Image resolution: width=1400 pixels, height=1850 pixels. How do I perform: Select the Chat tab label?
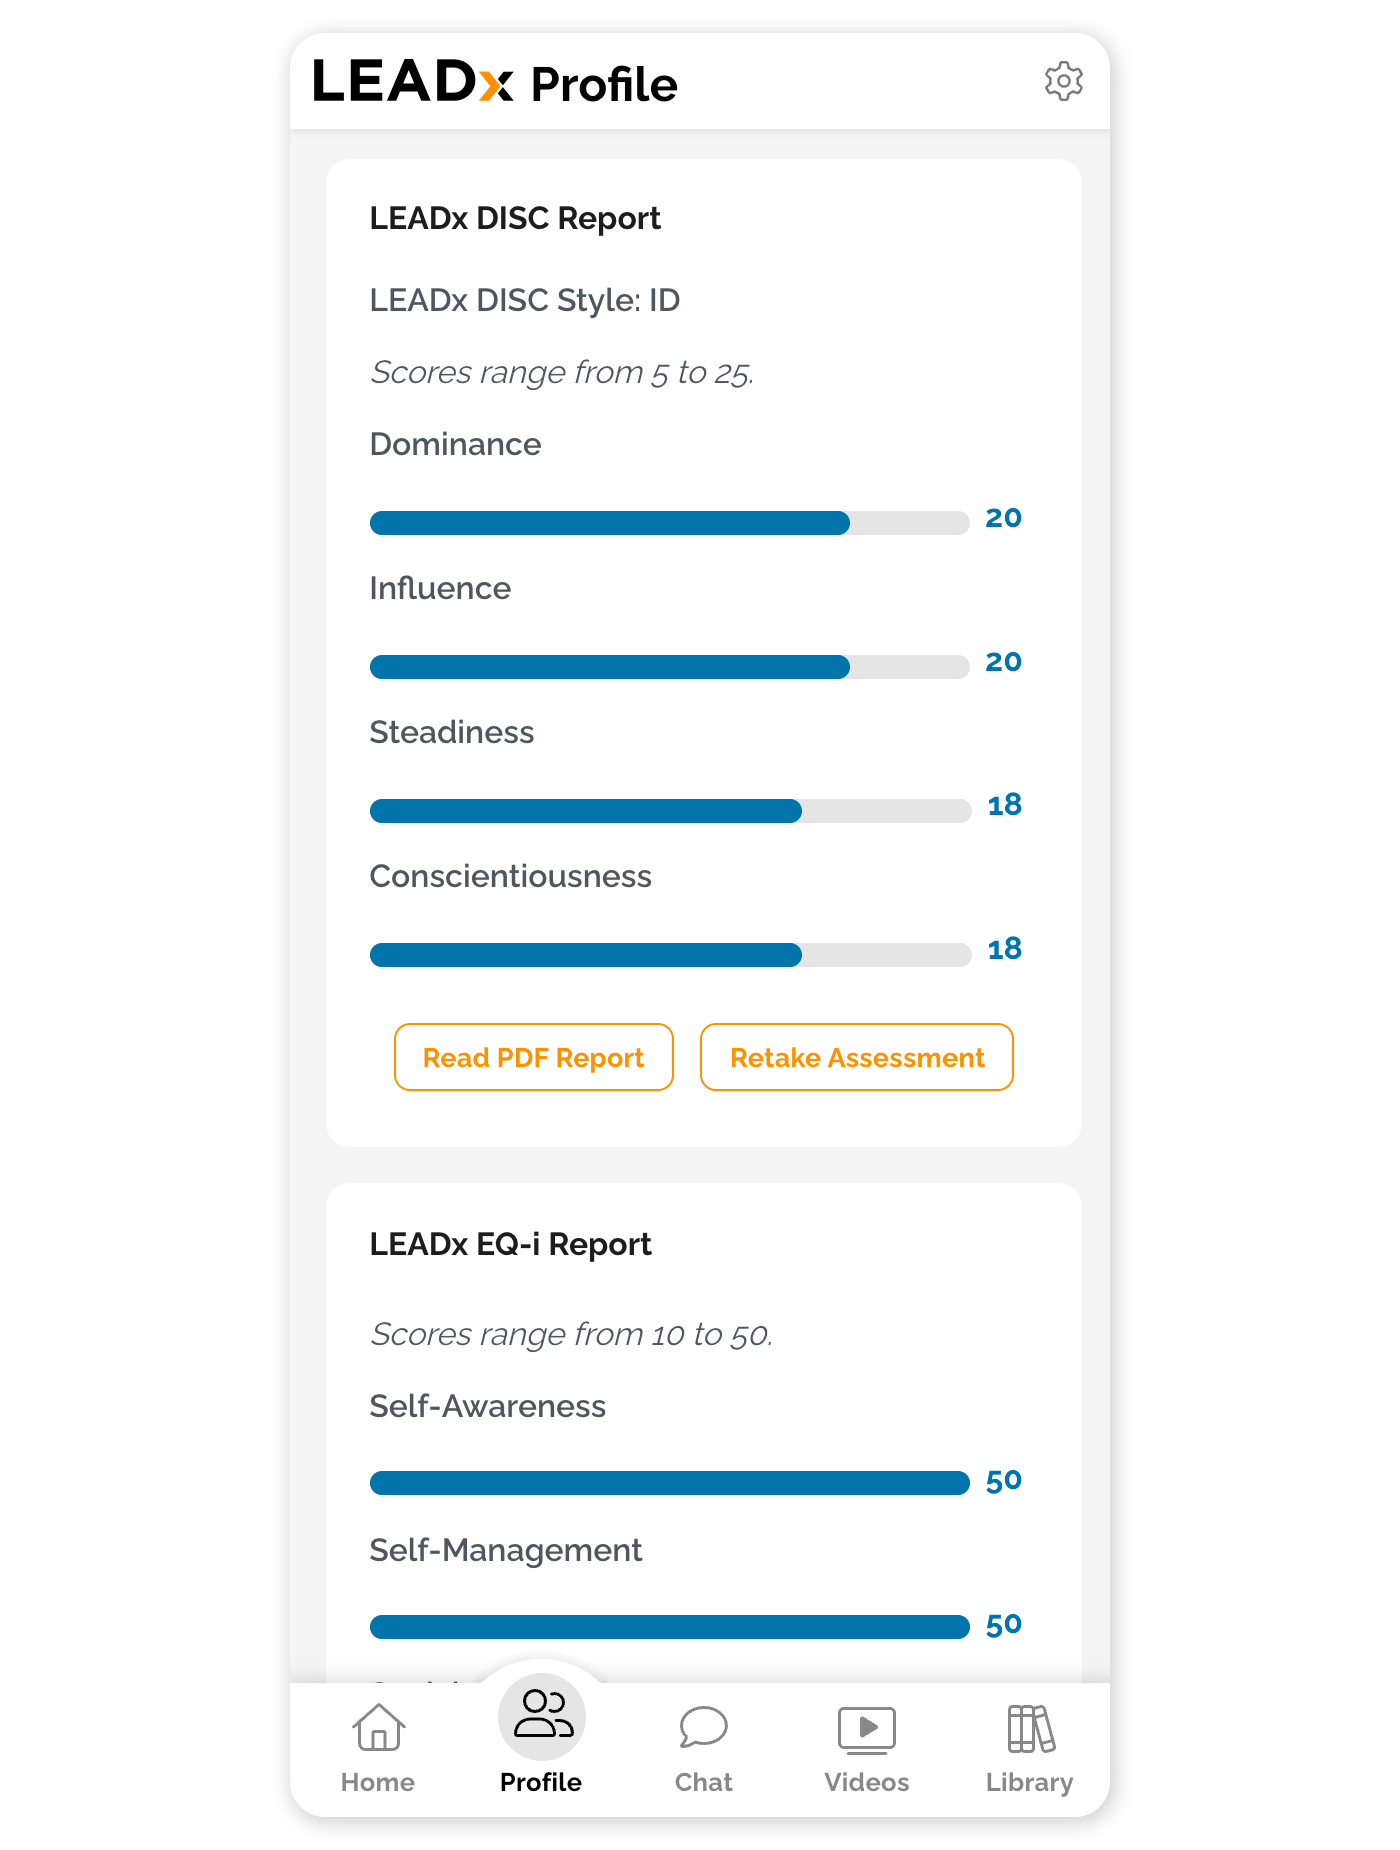point(703,1782)
